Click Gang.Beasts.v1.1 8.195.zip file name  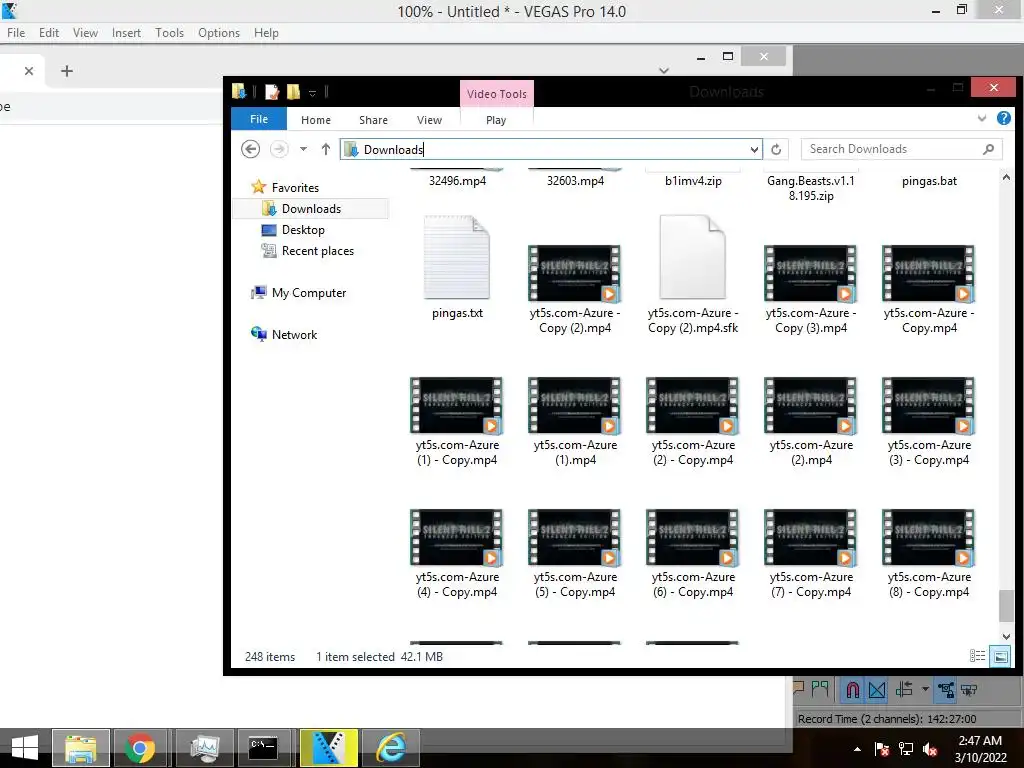pyautogui.click(x=810, y=188)
